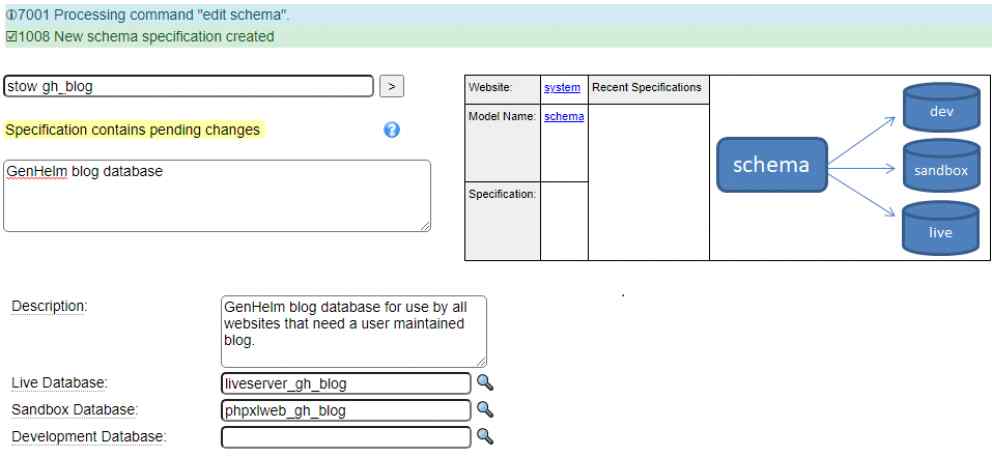Click 'Specification contains pending changes' notice
The image size is (992, 457).
[132, 130]
